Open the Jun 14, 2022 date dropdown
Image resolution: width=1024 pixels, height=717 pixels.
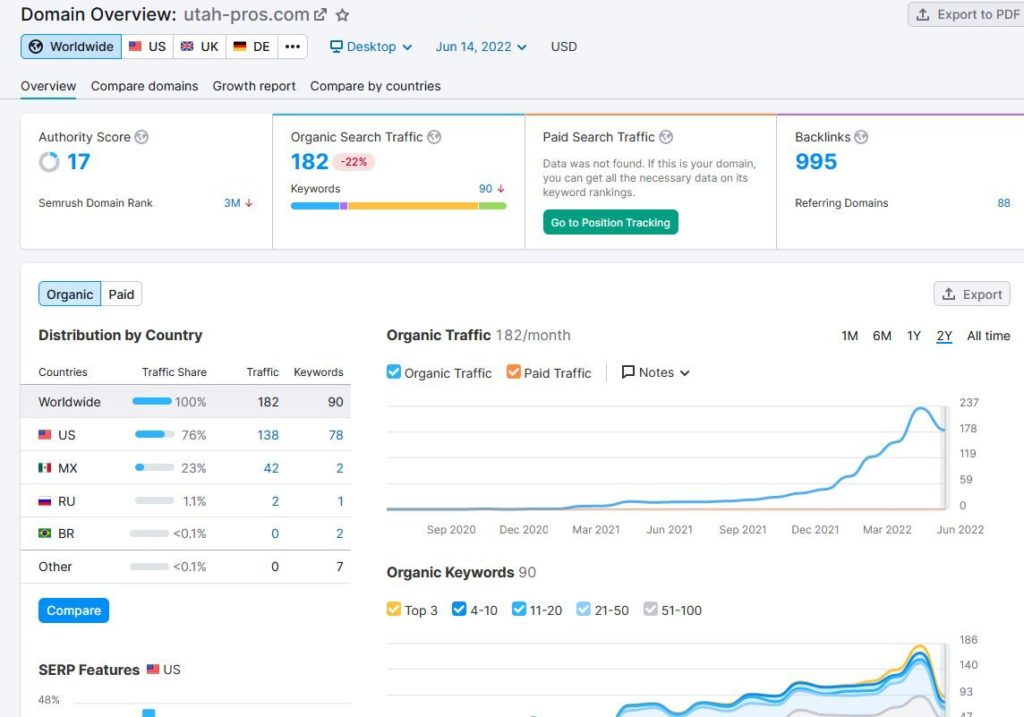481,46
